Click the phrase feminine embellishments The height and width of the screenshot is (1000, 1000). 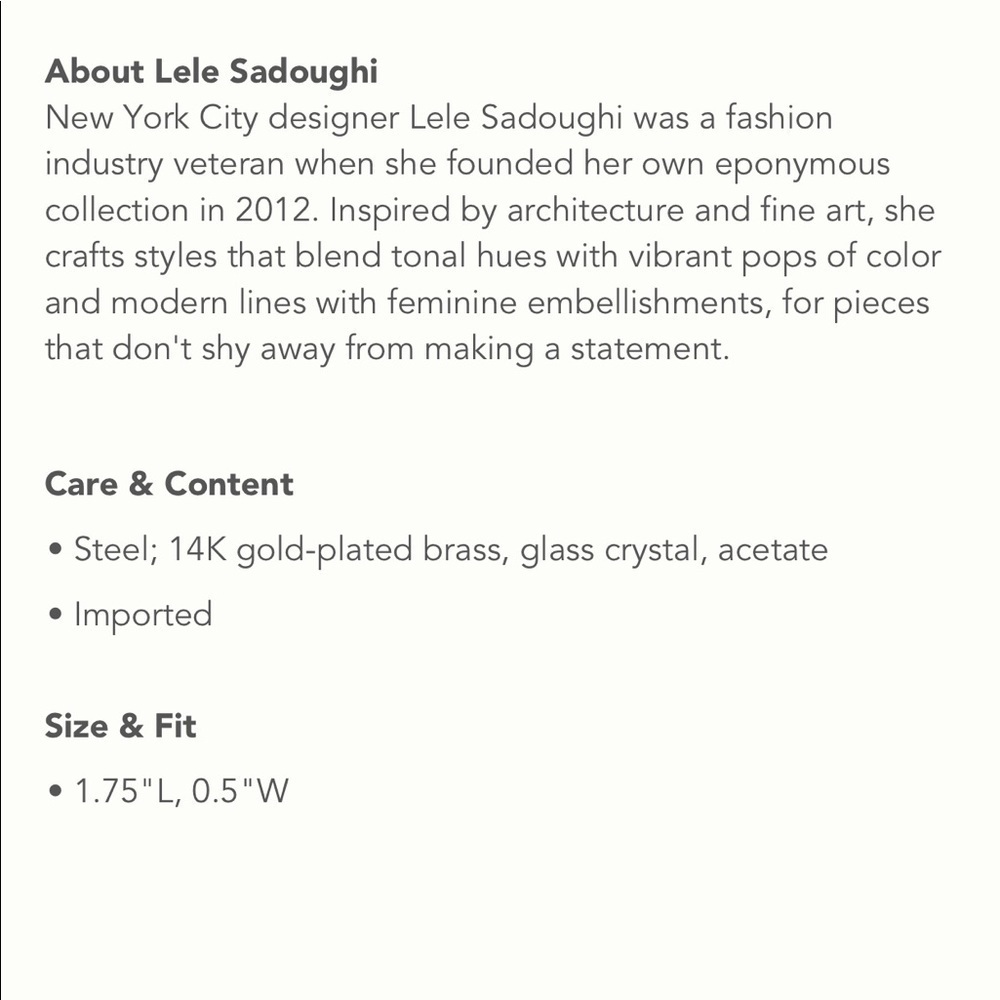click(575, 302)
